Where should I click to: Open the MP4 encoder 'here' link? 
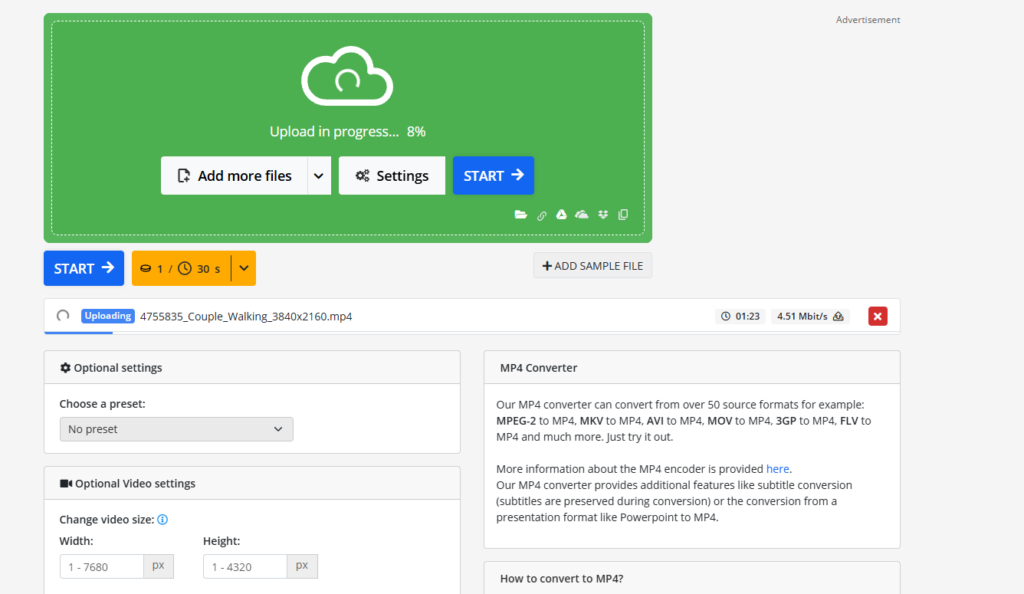tap(777, 469)
